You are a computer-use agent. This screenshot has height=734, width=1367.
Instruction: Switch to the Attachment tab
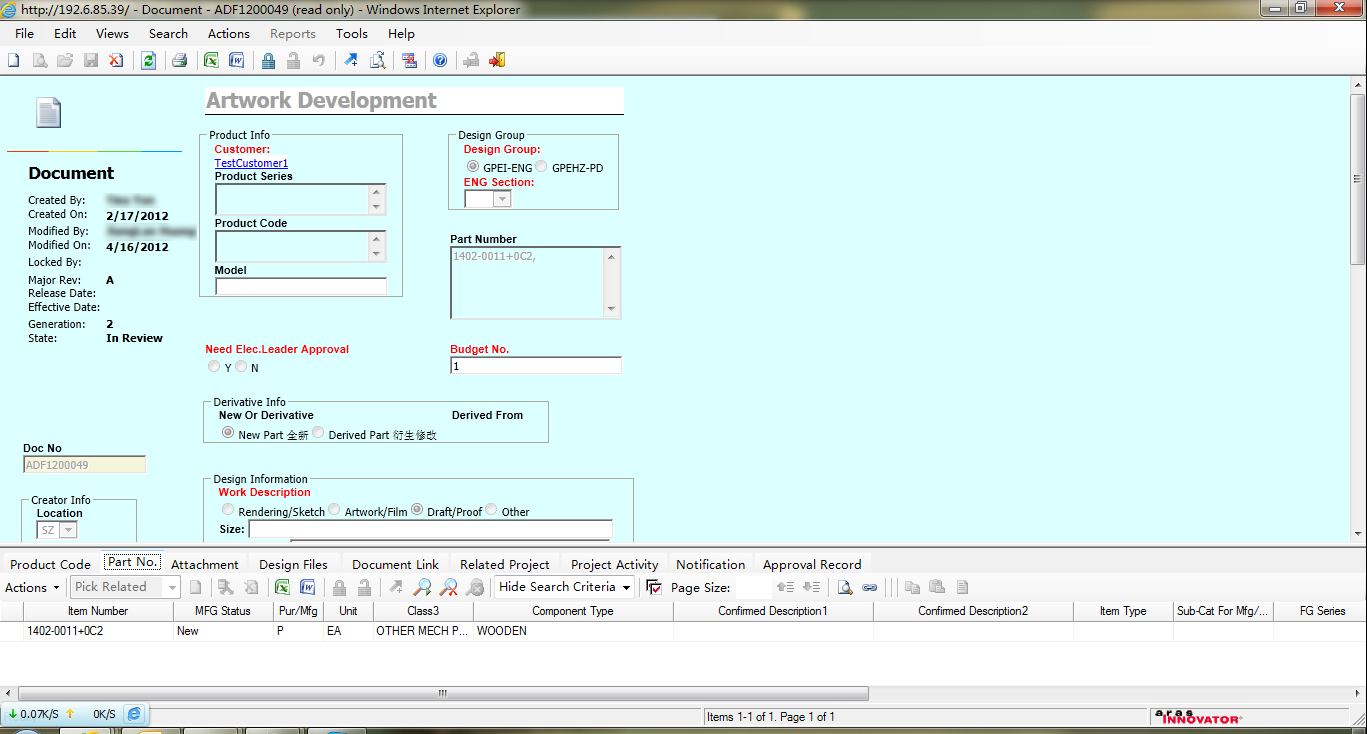pos(205,564)
